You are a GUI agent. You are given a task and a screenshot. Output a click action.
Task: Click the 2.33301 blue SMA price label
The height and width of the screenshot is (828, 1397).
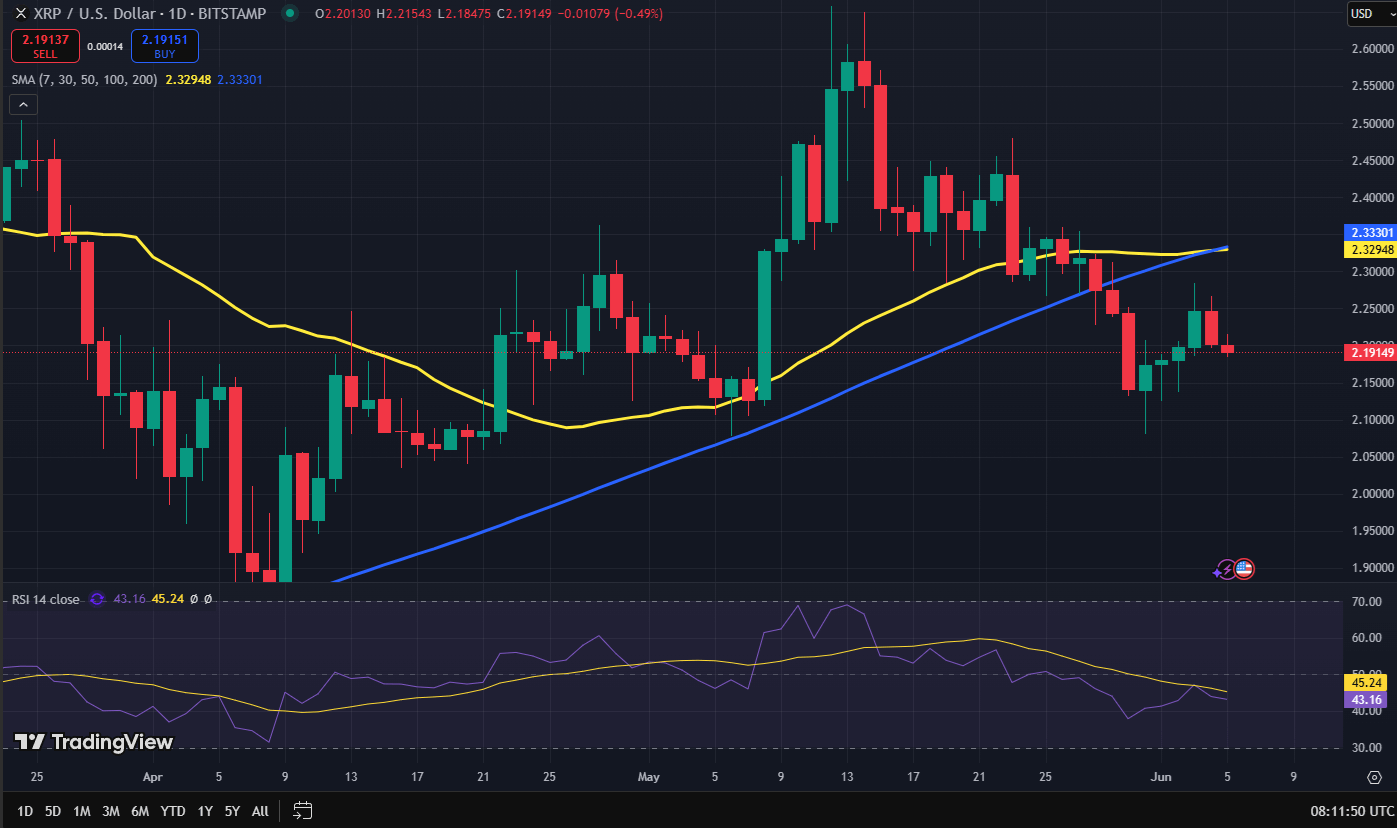click(x=1366, y=232)
